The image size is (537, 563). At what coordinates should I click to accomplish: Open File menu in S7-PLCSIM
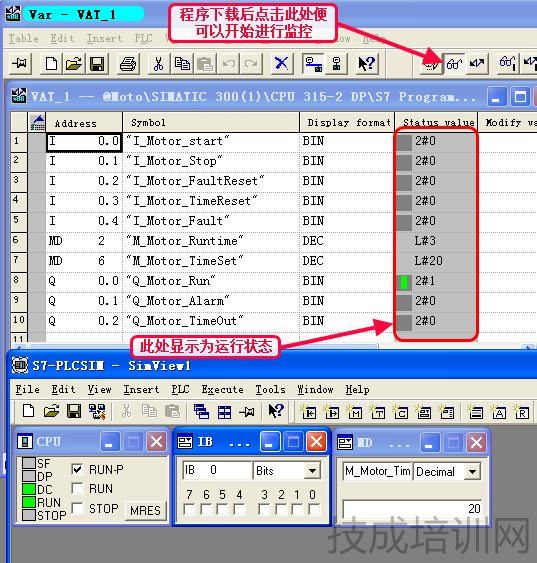click(27, 390)
